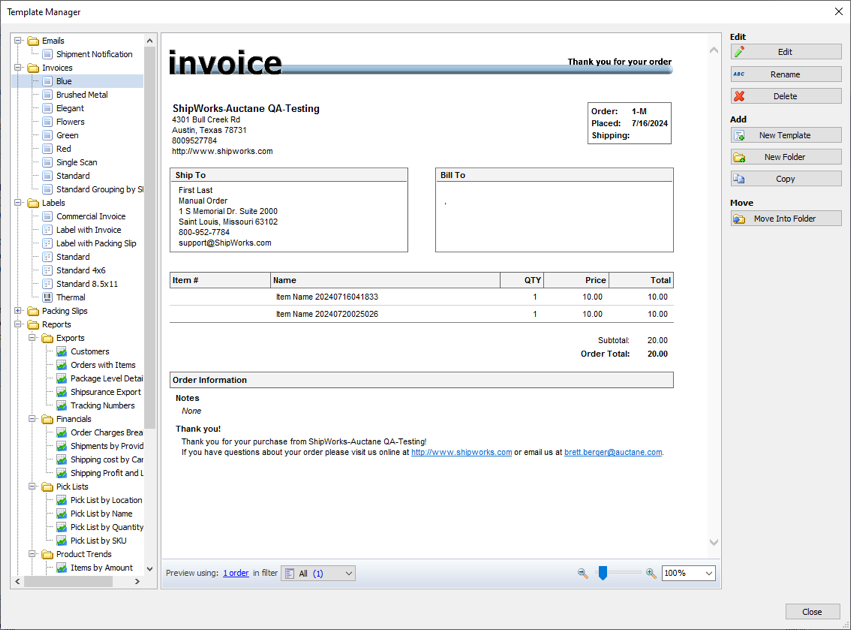851x630 pixels.
Task: Collapse the Exports subfolder expander
Action: click(x=32, y=338)
